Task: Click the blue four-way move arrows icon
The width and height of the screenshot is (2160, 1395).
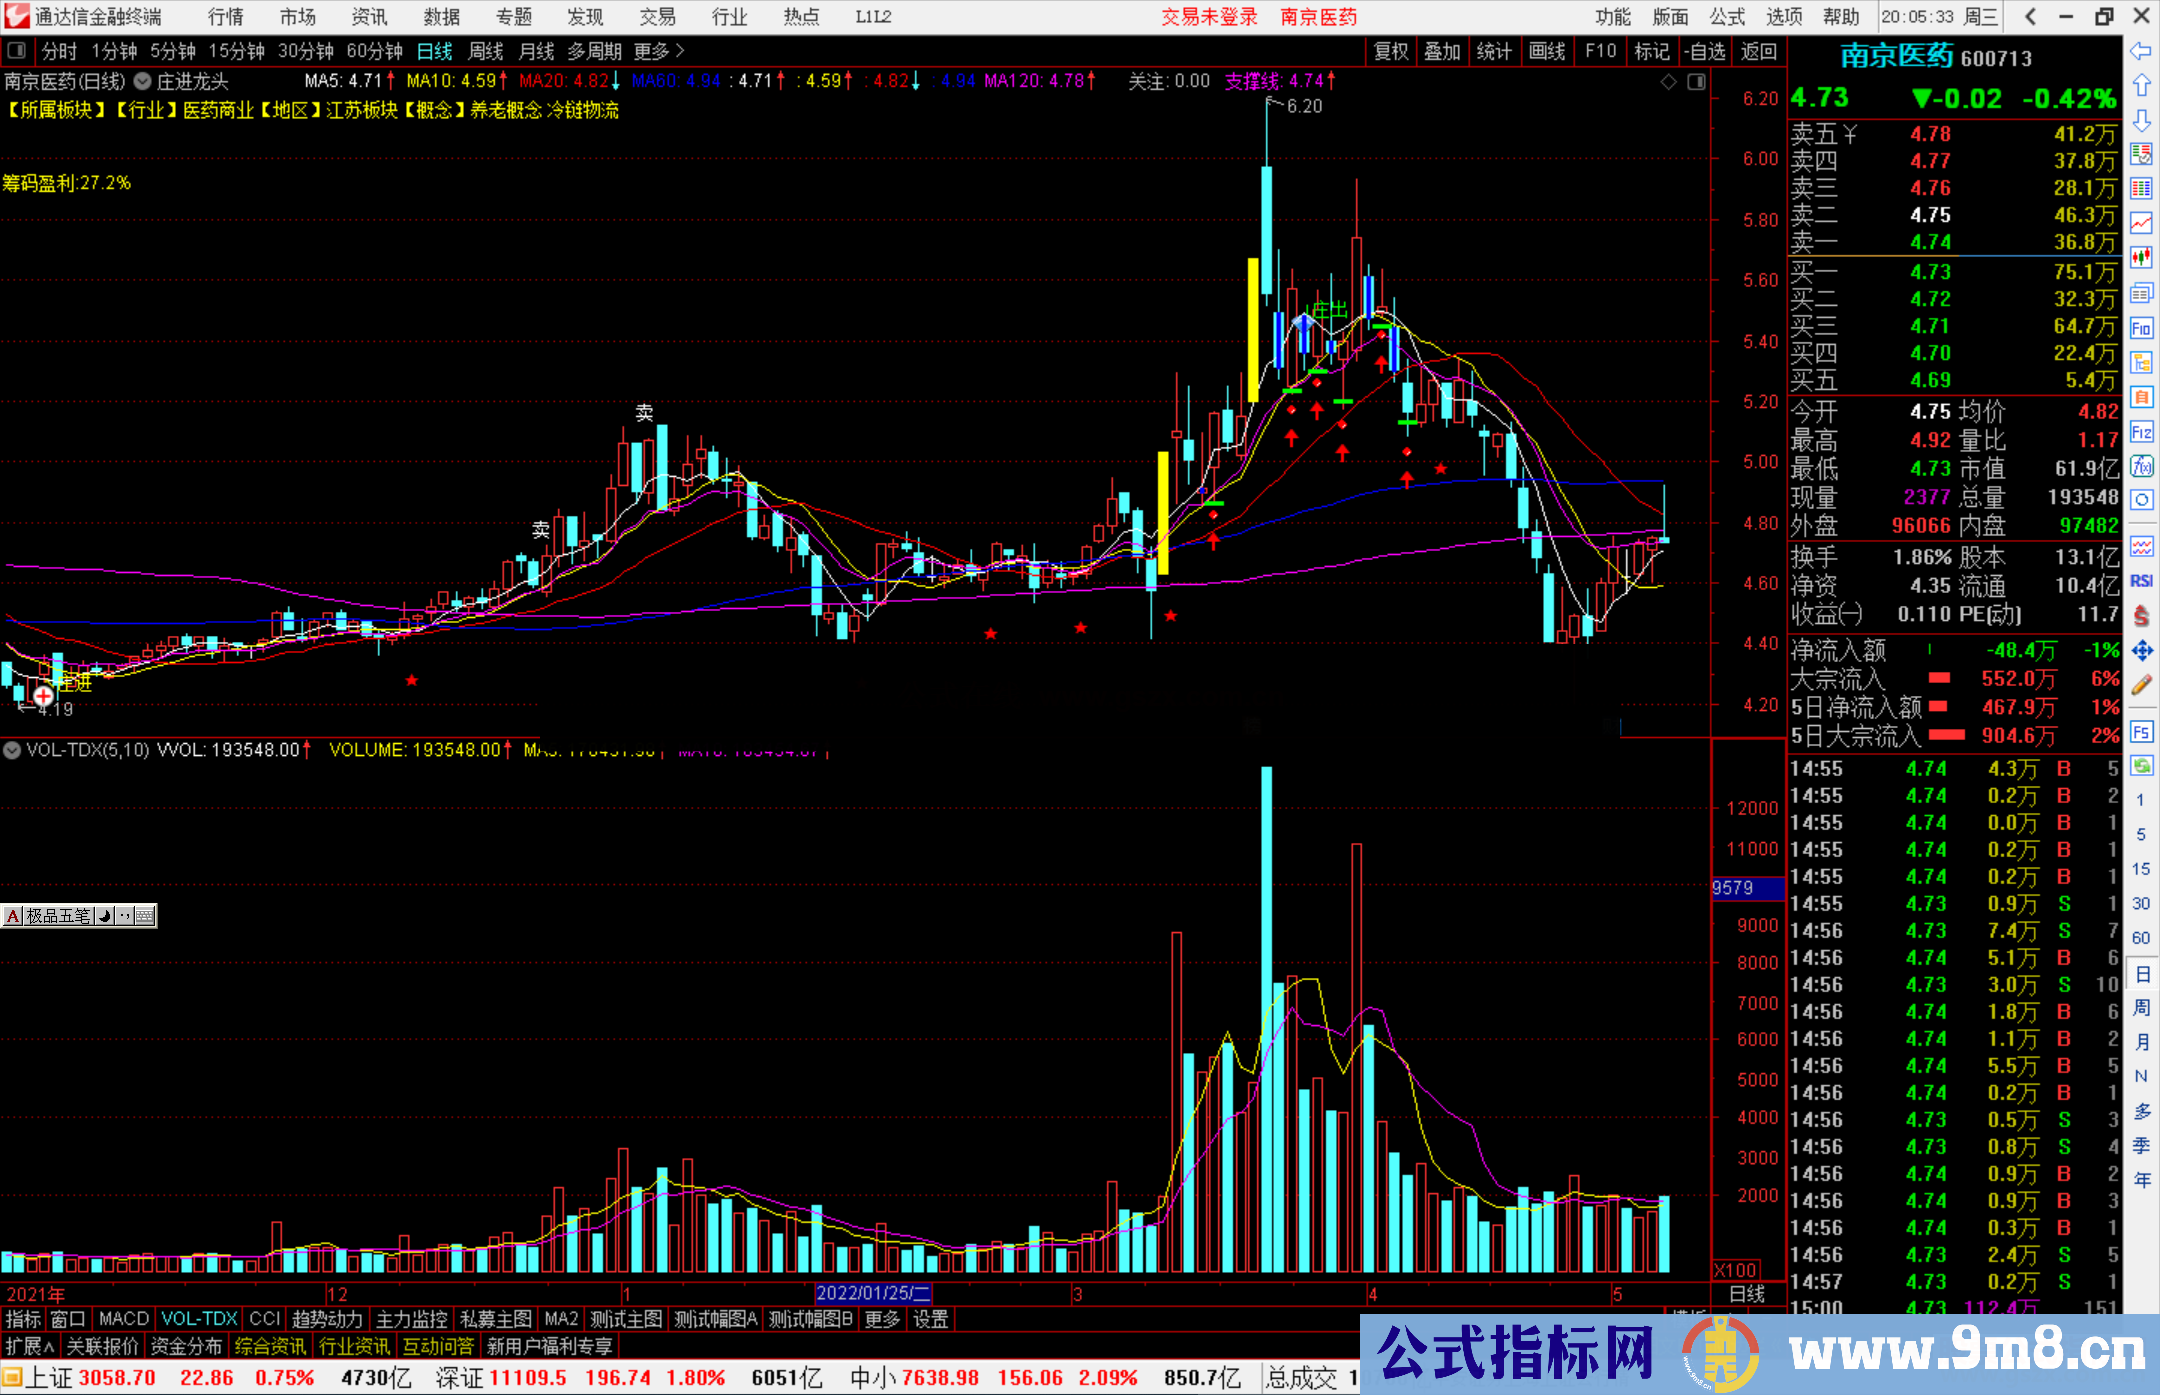Action: click(2141, 651)
